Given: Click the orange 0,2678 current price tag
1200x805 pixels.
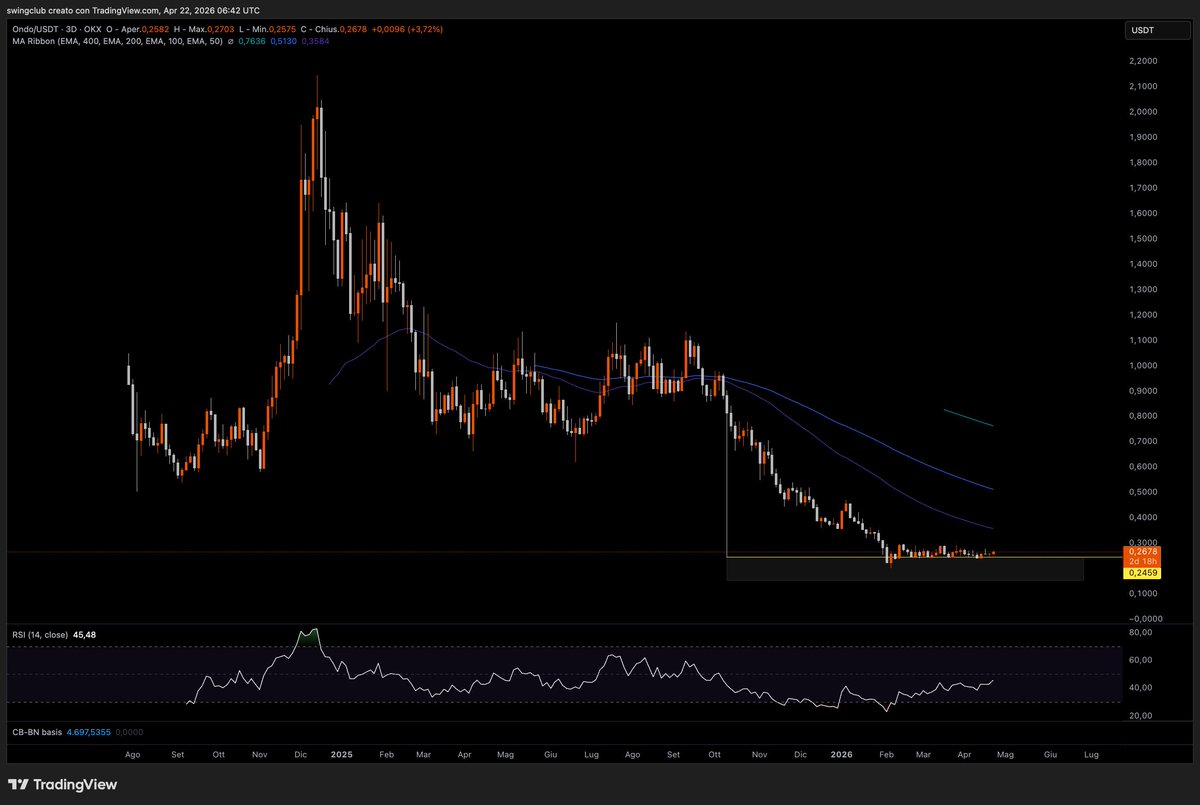Looking at the screenshot, I should tap(1140, 551).
